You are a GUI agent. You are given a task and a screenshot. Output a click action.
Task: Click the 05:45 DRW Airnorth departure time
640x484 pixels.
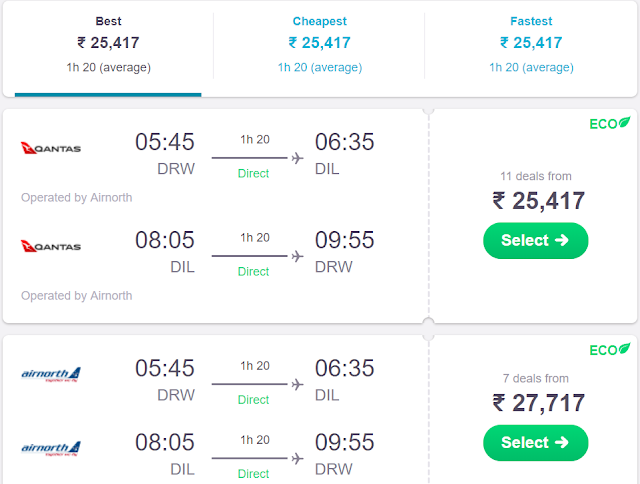[165, 369]
